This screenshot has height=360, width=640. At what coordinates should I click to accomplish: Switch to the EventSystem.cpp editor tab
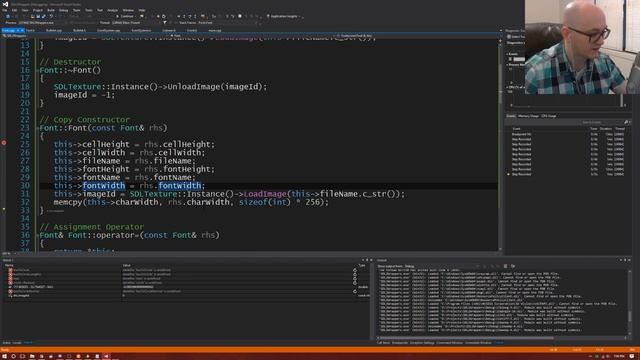[x=109, y=31]
